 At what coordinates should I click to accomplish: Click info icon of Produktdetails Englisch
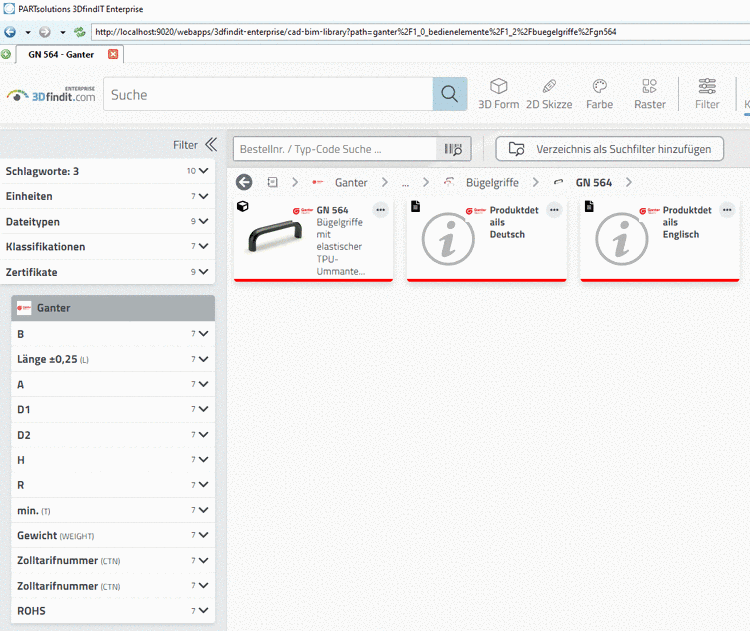point(621,239)
